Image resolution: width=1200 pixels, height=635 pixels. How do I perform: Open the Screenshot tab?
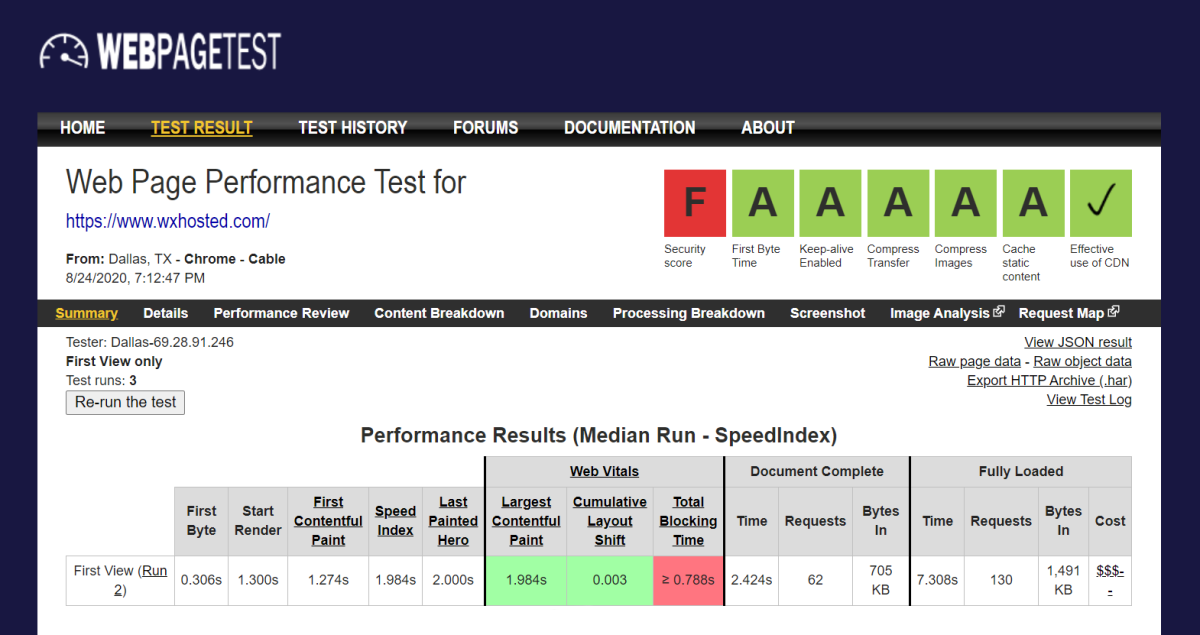pyautogui.click(x=828, y=313)
